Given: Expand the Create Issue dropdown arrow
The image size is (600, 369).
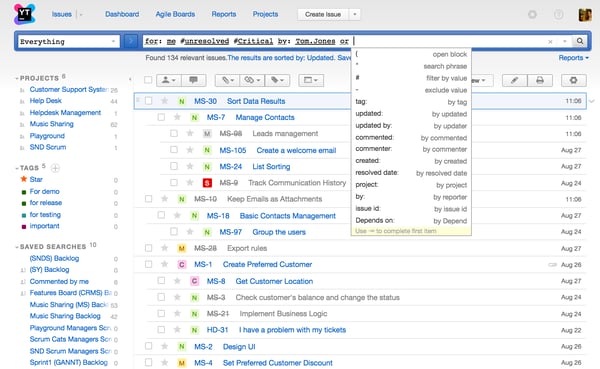Looking at the screenshot, I should (355, 15).
